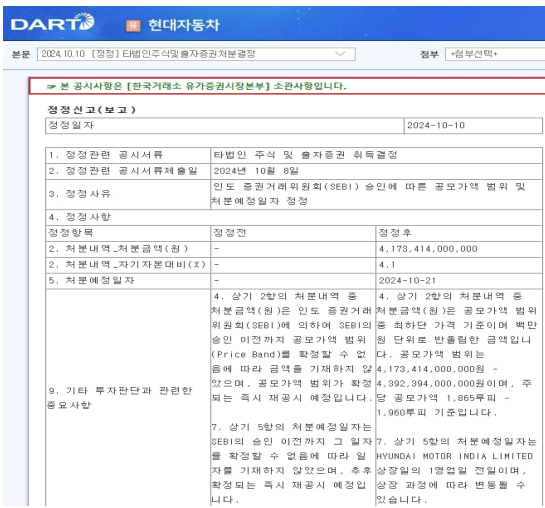The width and height of the screenshot is (545, 508).
Task: Click the 4. 정정사항 row
Action: (294, 217)
